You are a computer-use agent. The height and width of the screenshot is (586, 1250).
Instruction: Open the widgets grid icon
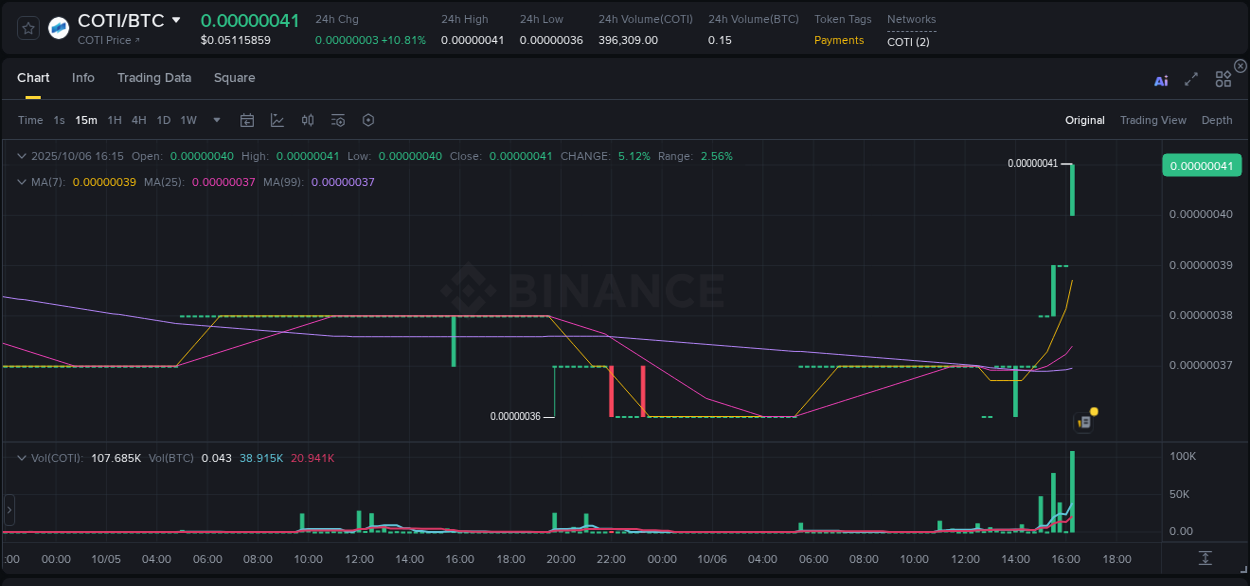(x=1223, y=79)
